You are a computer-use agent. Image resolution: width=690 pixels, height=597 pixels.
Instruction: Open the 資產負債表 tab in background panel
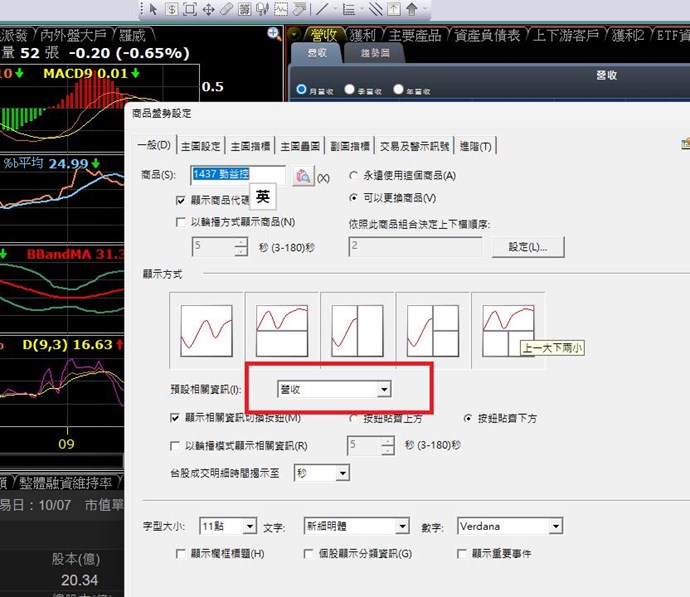pos(487,35)
